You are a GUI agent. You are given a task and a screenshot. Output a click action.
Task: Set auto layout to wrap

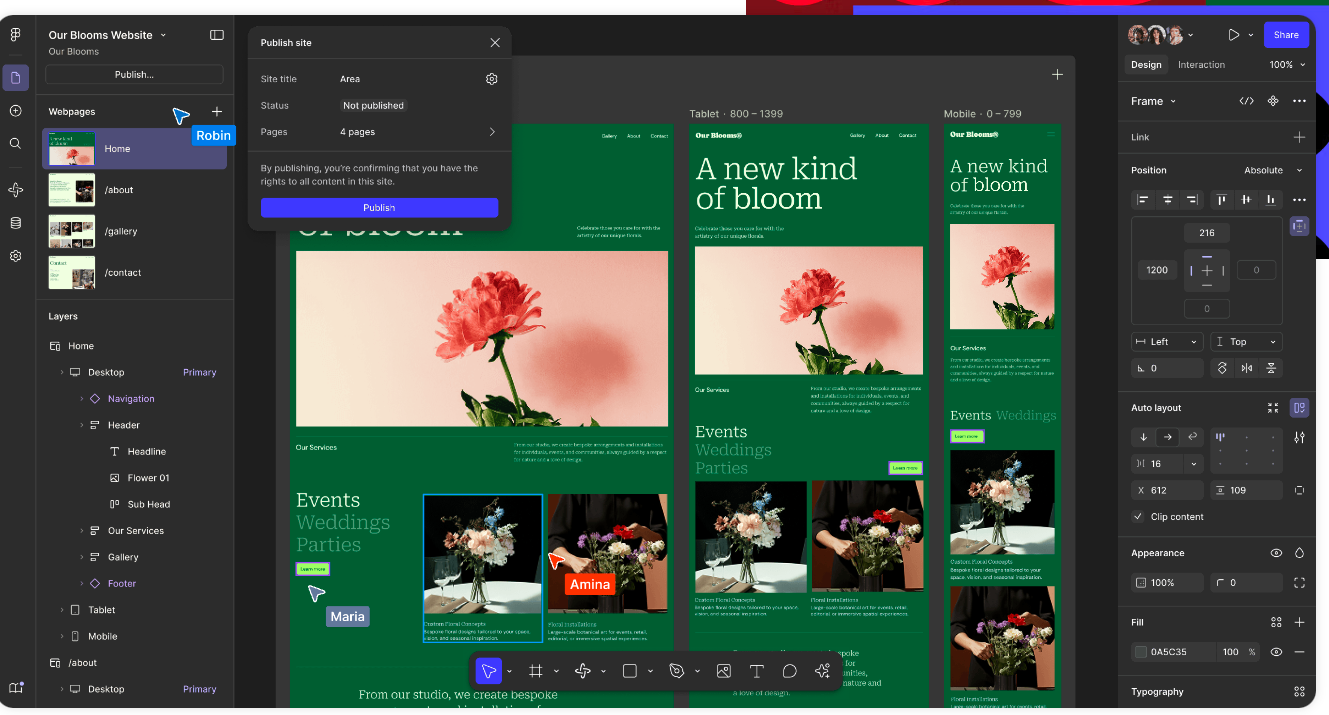pos(1192,437)
